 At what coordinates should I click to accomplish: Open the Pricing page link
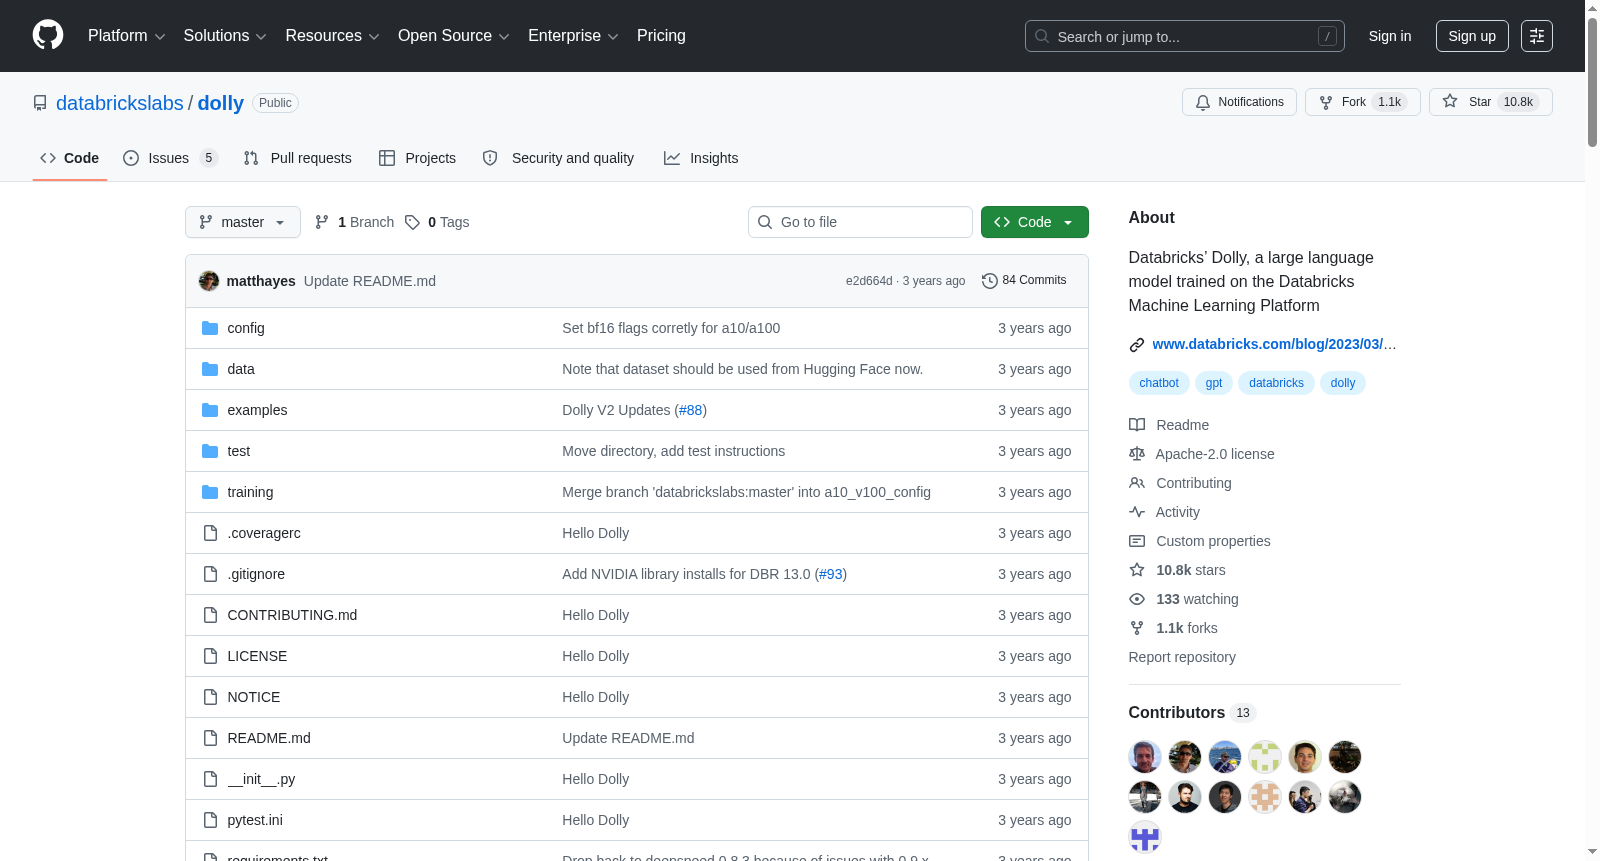[x=661, y=36]
